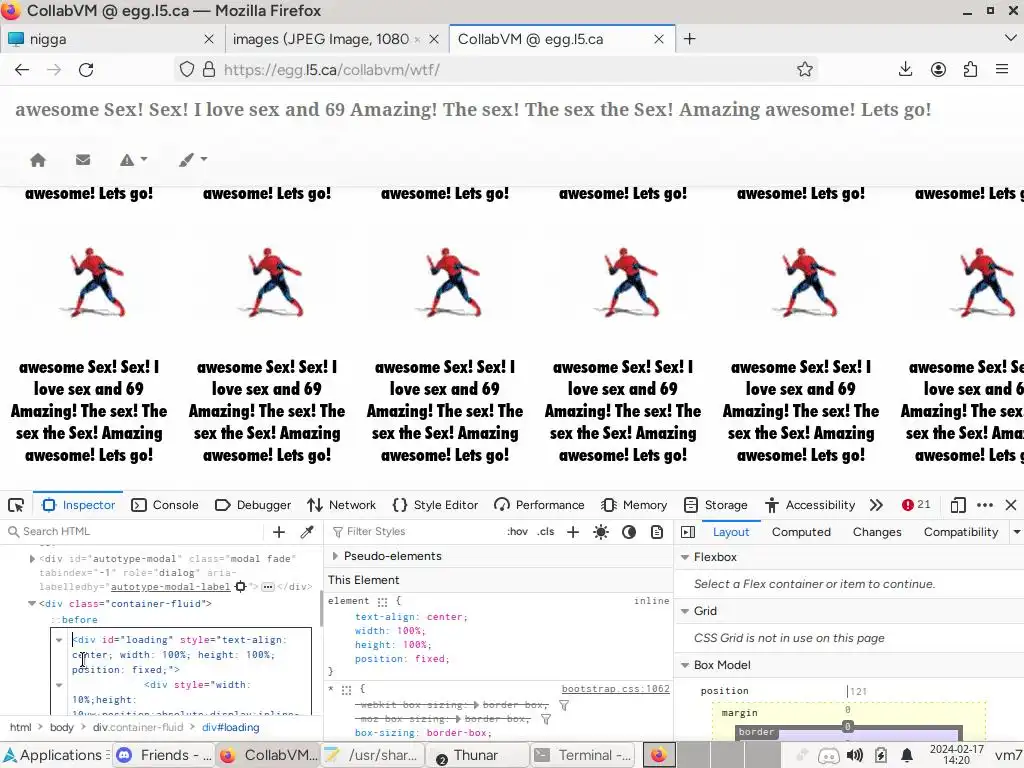Open a new browser tab with plus

point(690,39)
